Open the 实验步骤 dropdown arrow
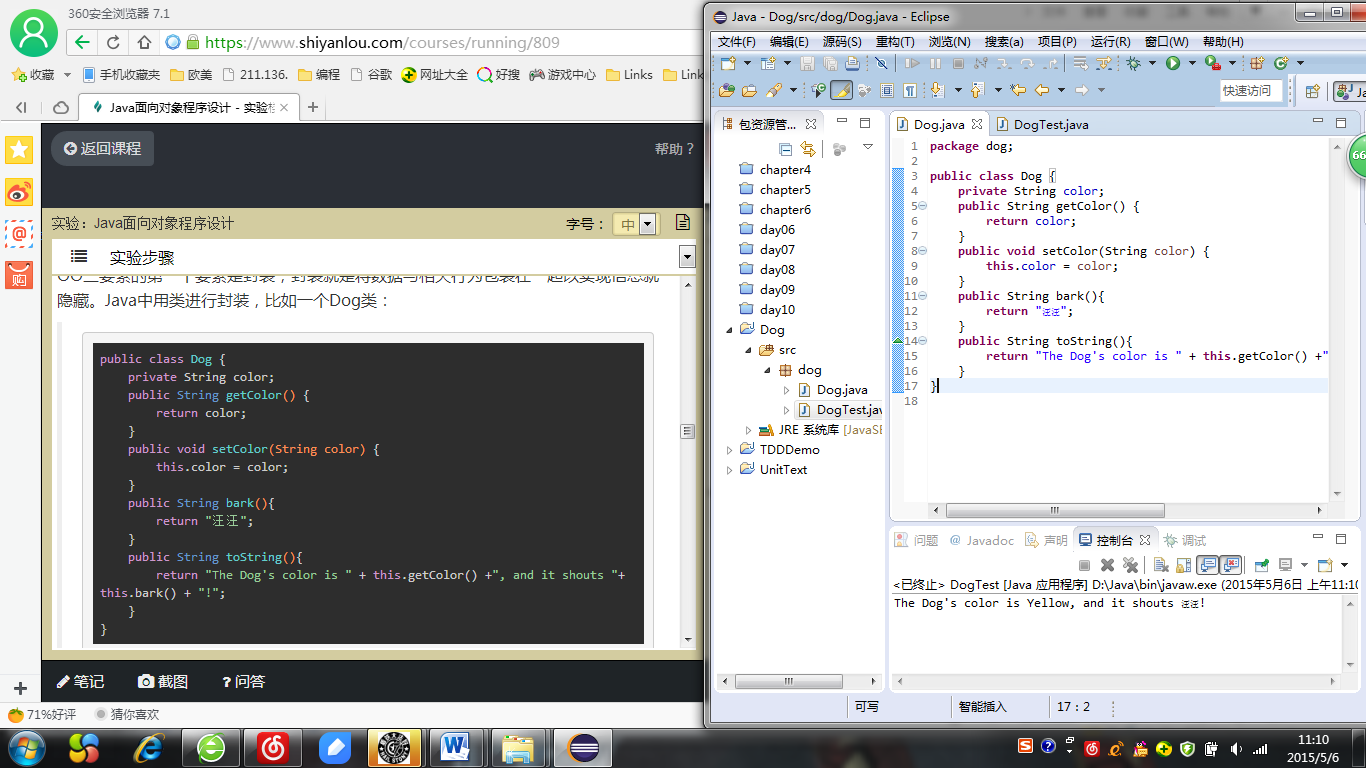The image size is (1366, 768). pos(686,257)
